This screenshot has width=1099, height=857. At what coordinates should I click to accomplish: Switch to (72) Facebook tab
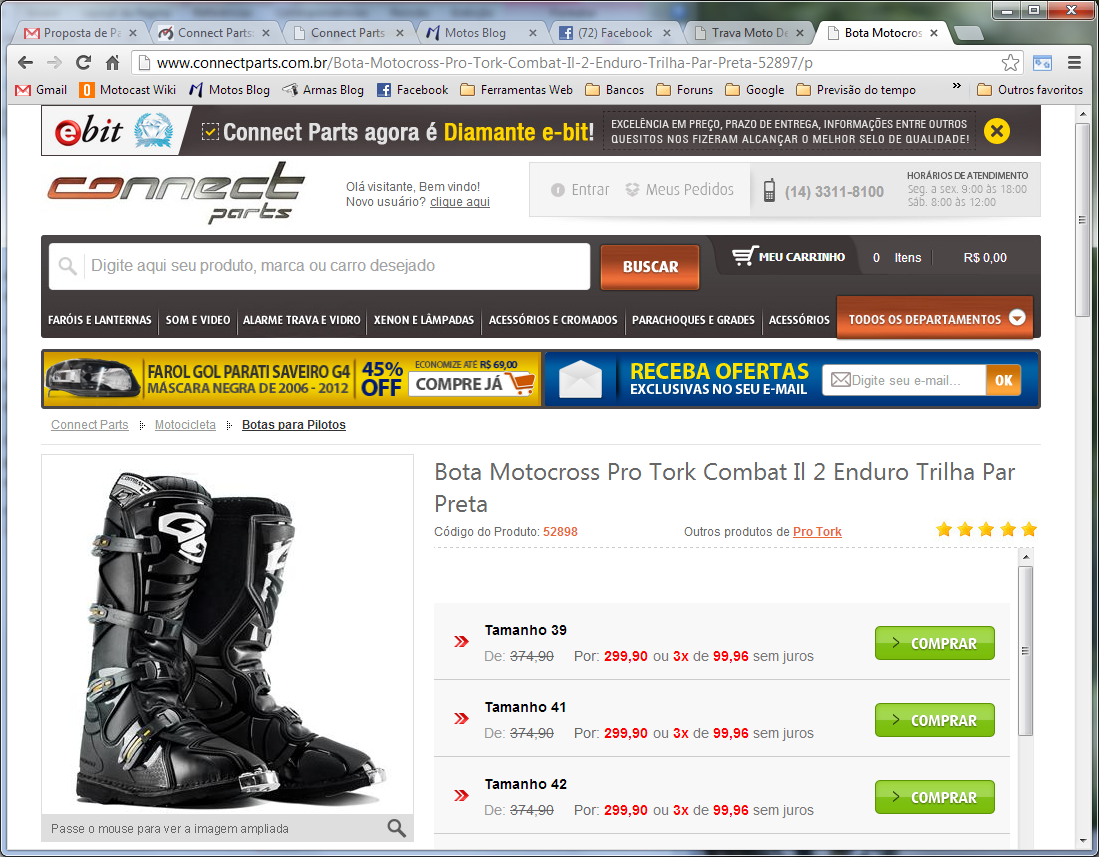615,32
